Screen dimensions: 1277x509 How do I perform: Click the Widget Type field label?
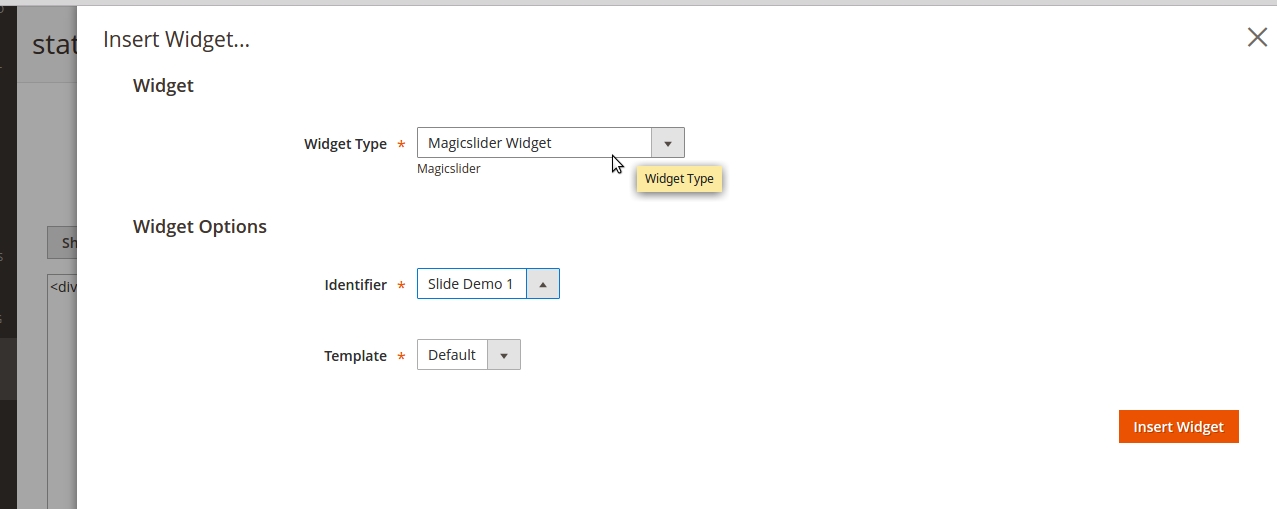pyautogui.click(x=345, y=144)
